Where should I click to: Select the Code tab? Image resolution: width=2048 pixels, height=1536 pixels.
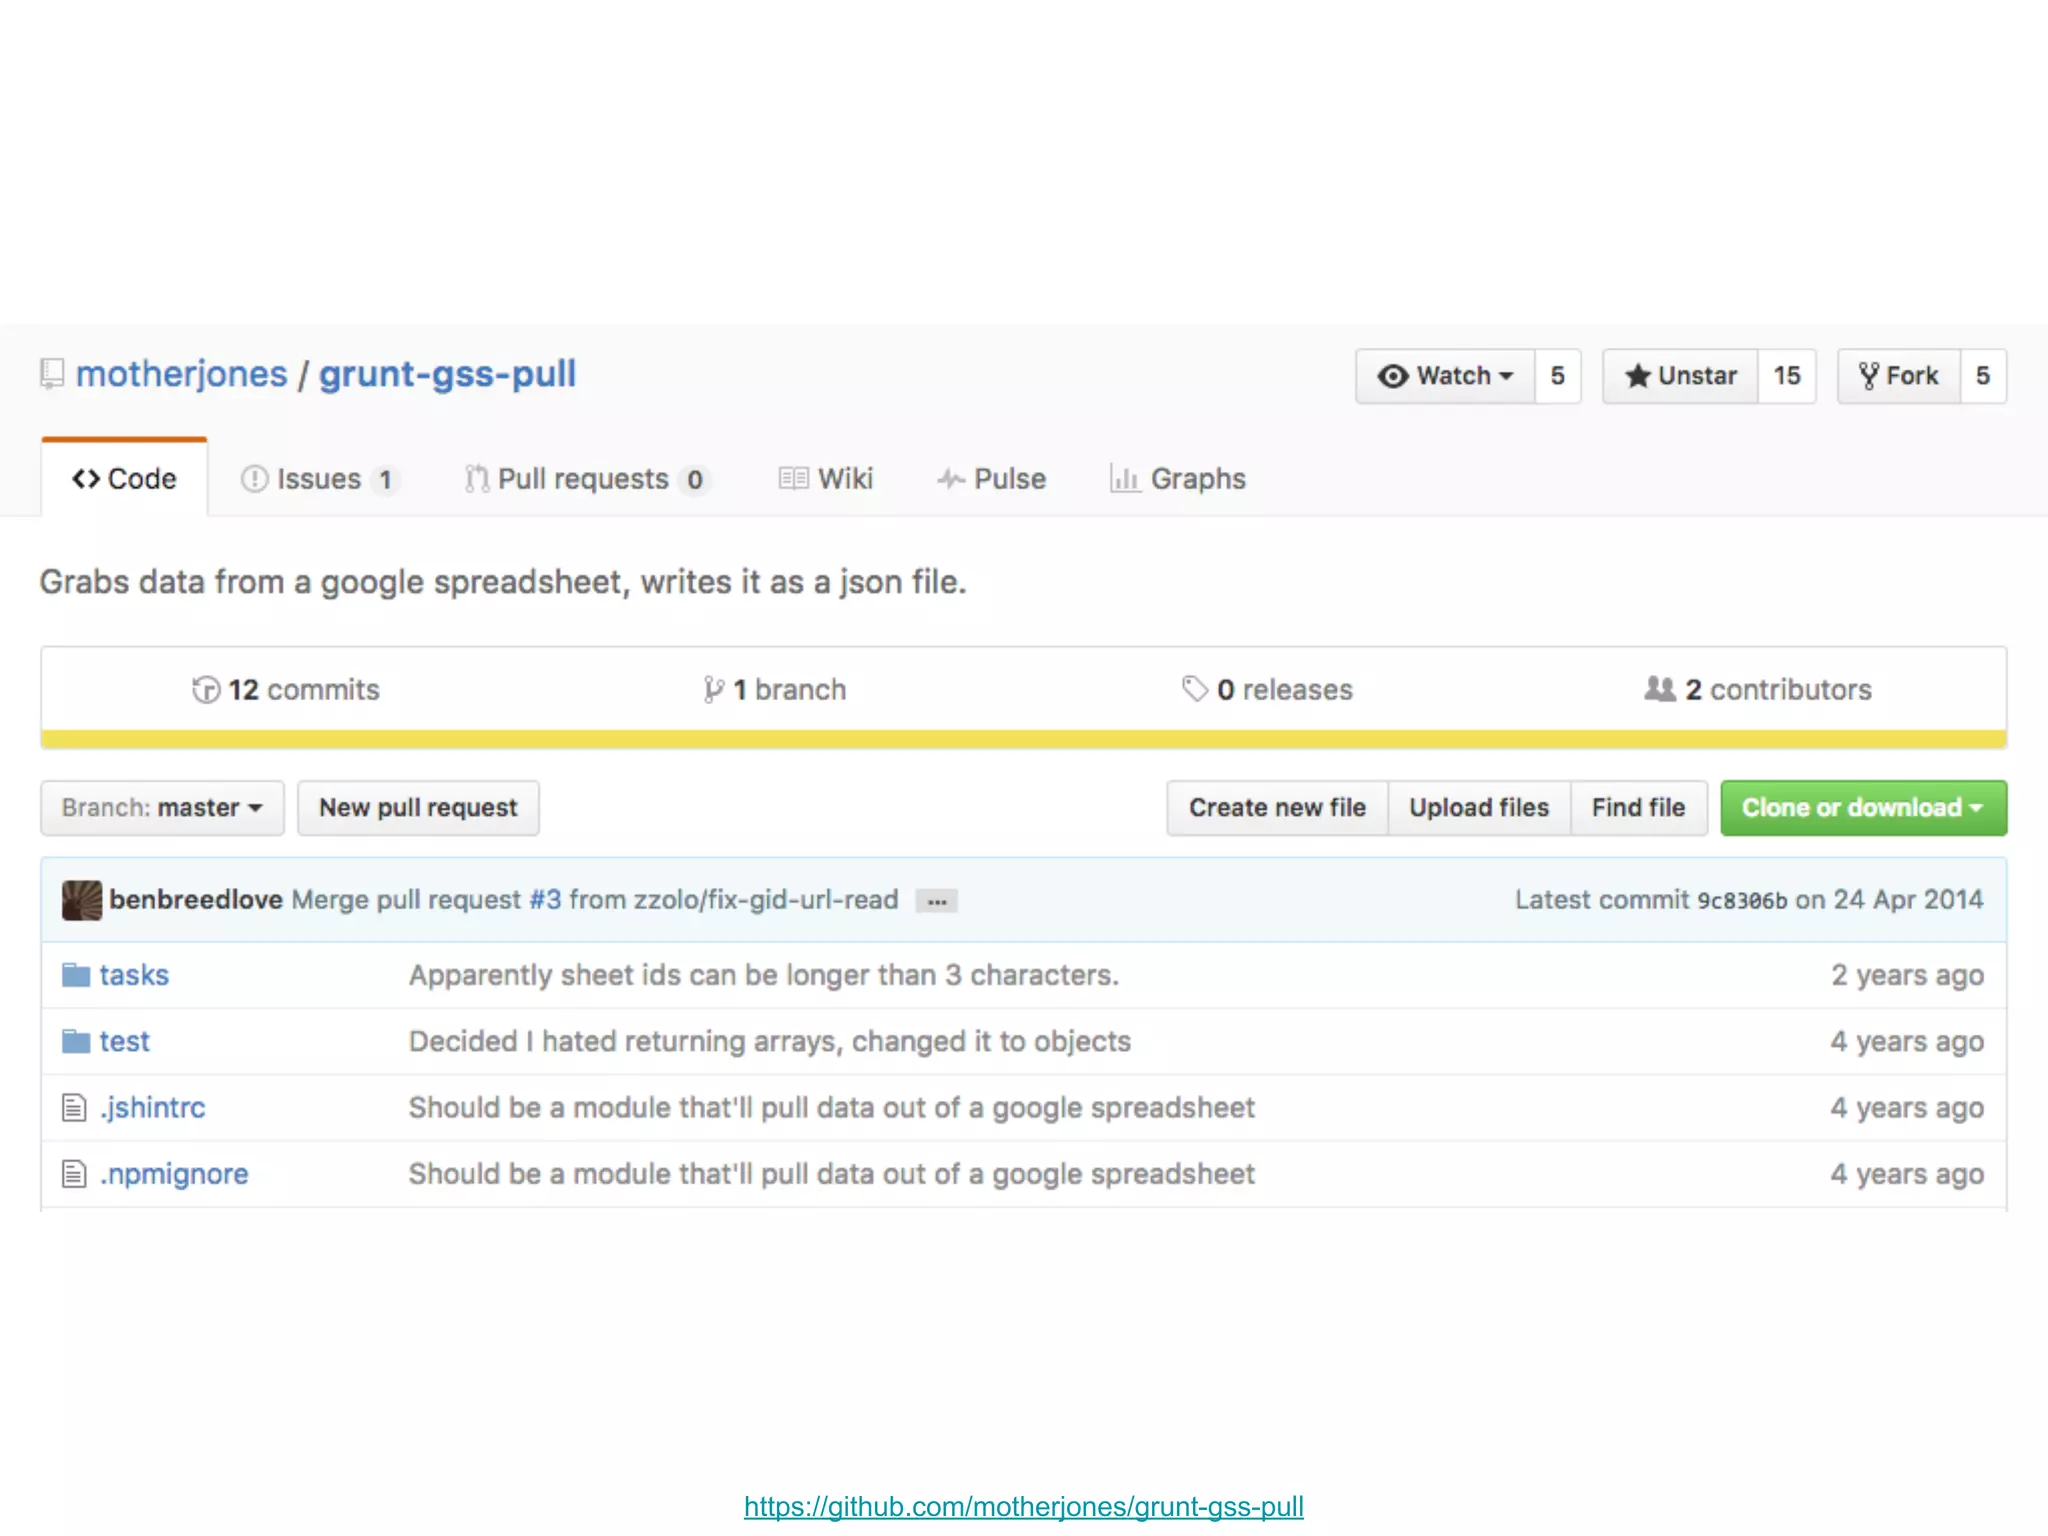pos(124,478)
